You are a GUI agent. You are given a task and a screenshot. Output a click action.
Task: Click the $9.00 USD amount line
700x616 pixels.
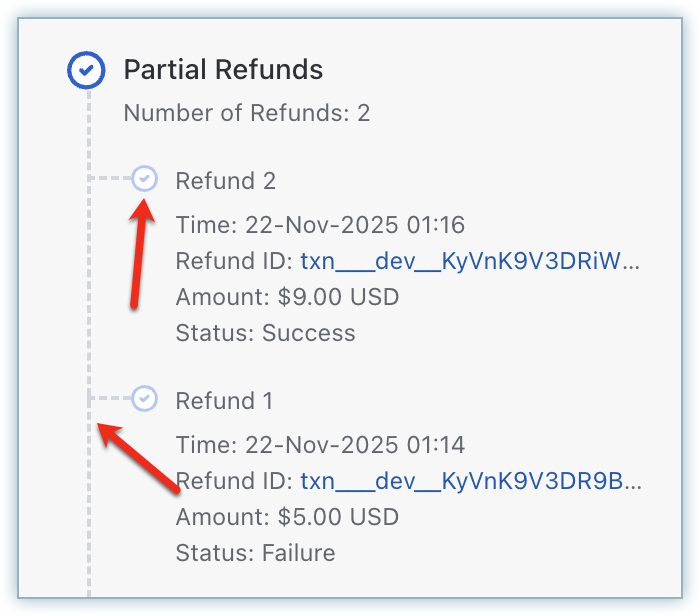[x=287, y=297]
